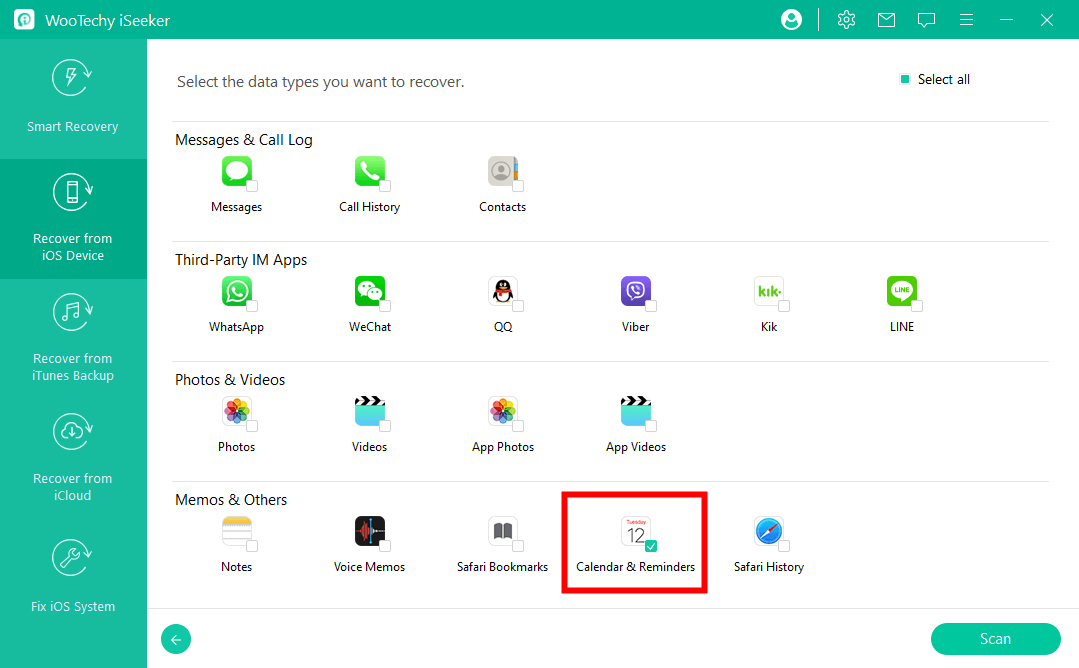Select the WeChat data type icon
The image size is (1079, 668).
point(369,292)
